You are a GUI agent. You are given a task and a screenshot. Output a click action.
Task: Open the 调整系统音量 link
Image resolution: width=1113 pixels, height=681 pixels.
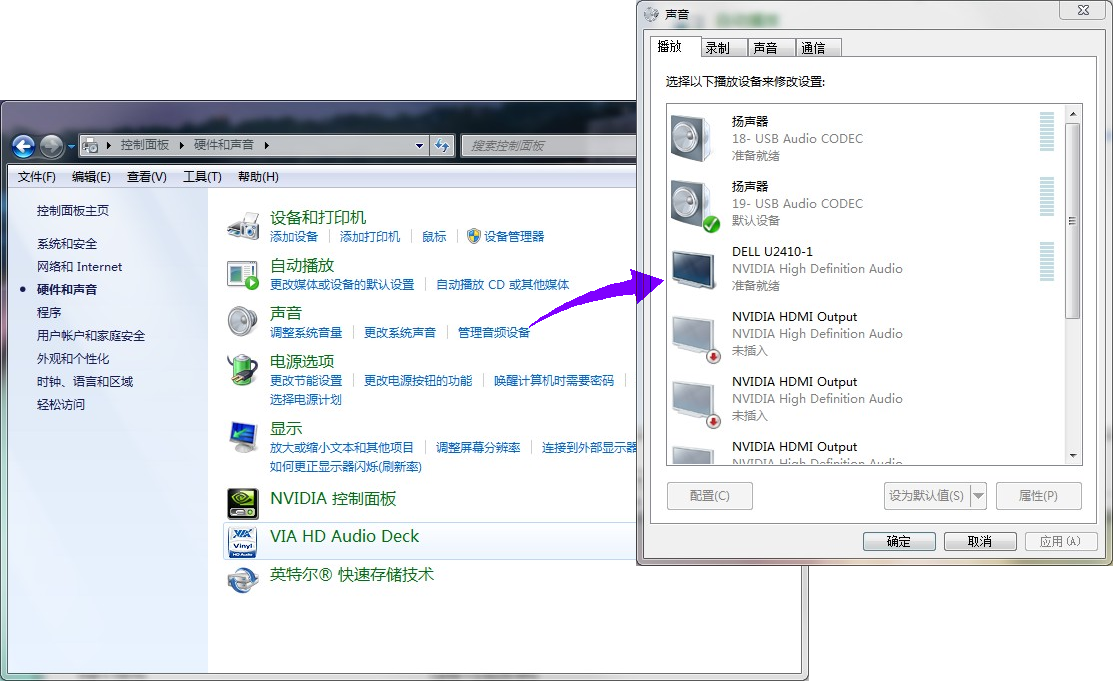coord(306,332)
